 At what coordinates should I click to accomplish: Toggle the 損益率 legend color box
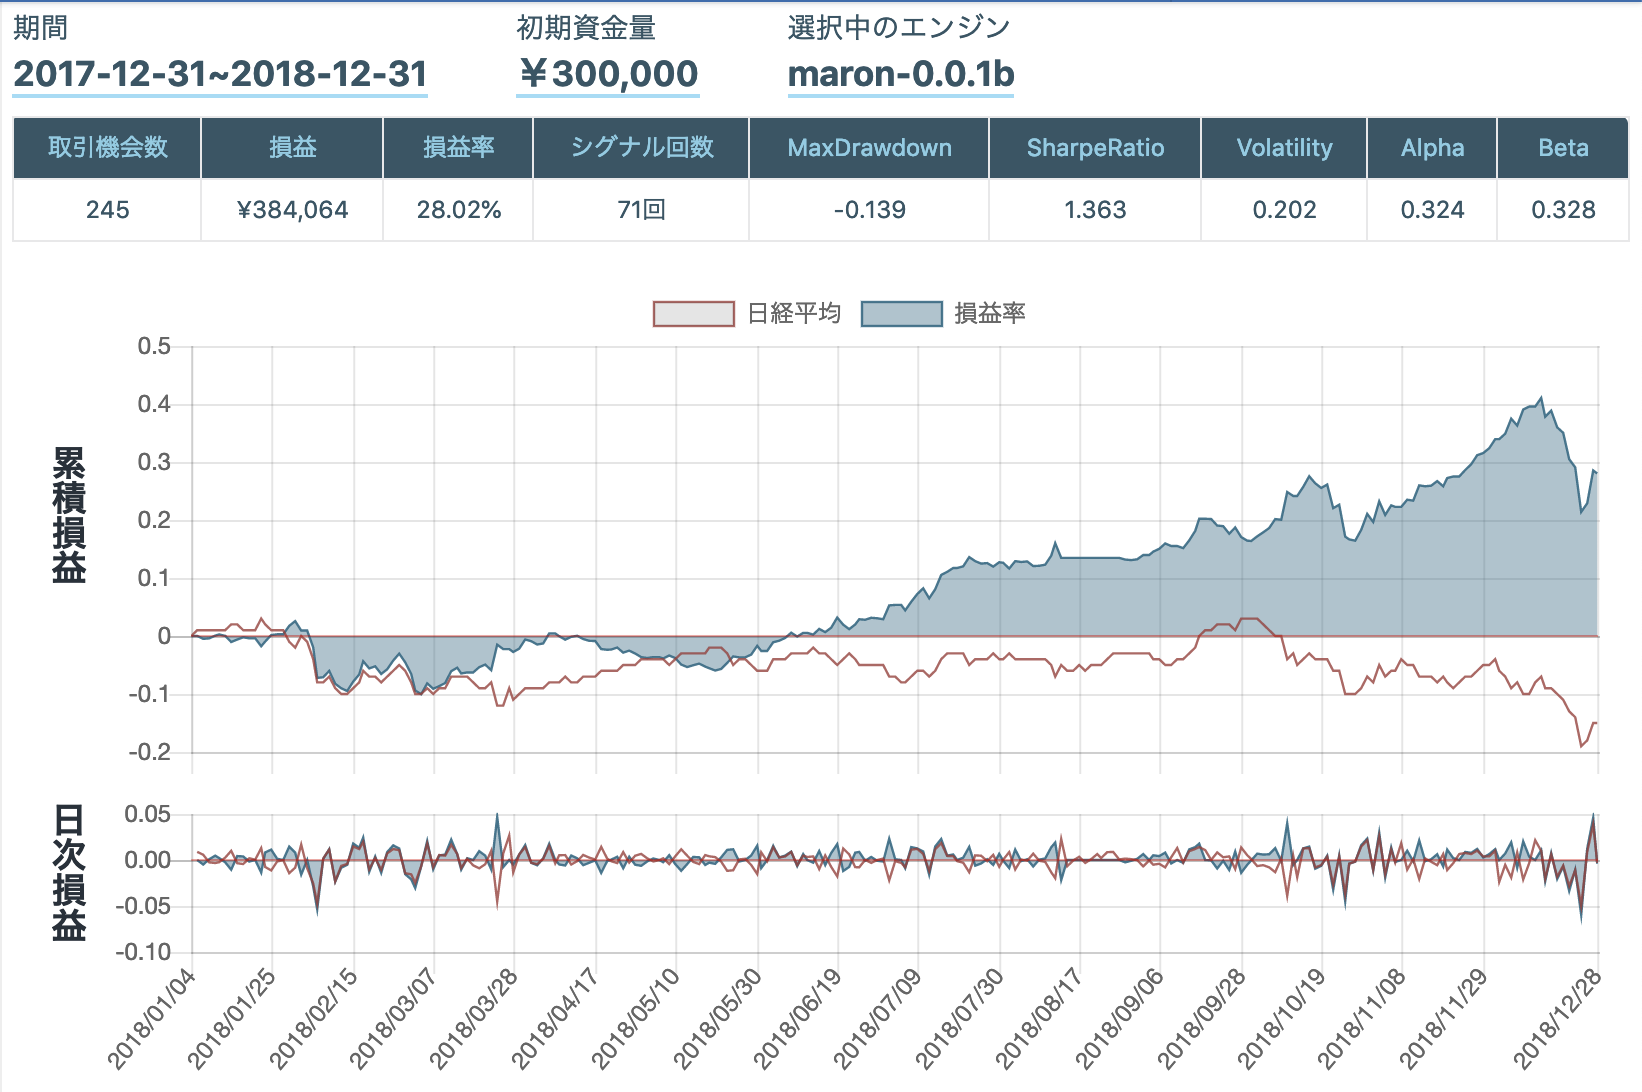point(902,314)
